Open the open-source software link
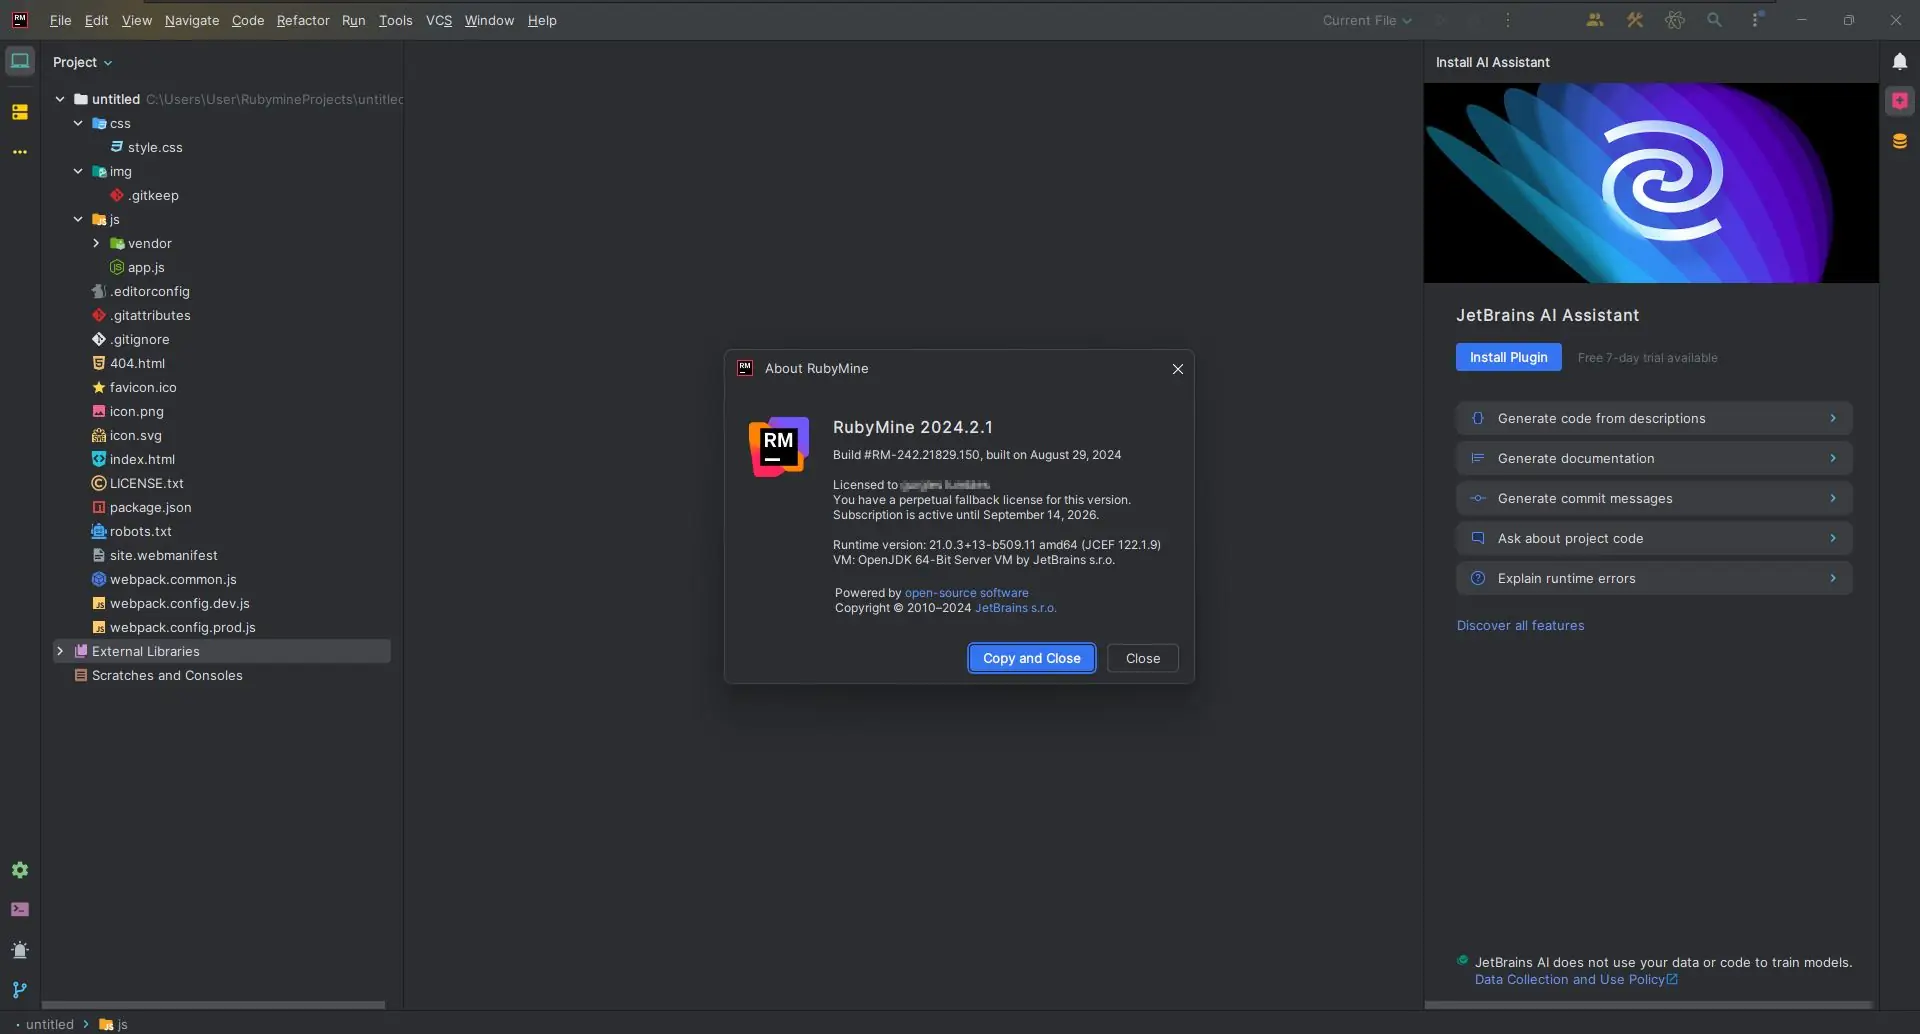The image size is (1920, 1034). coord(966,593)
